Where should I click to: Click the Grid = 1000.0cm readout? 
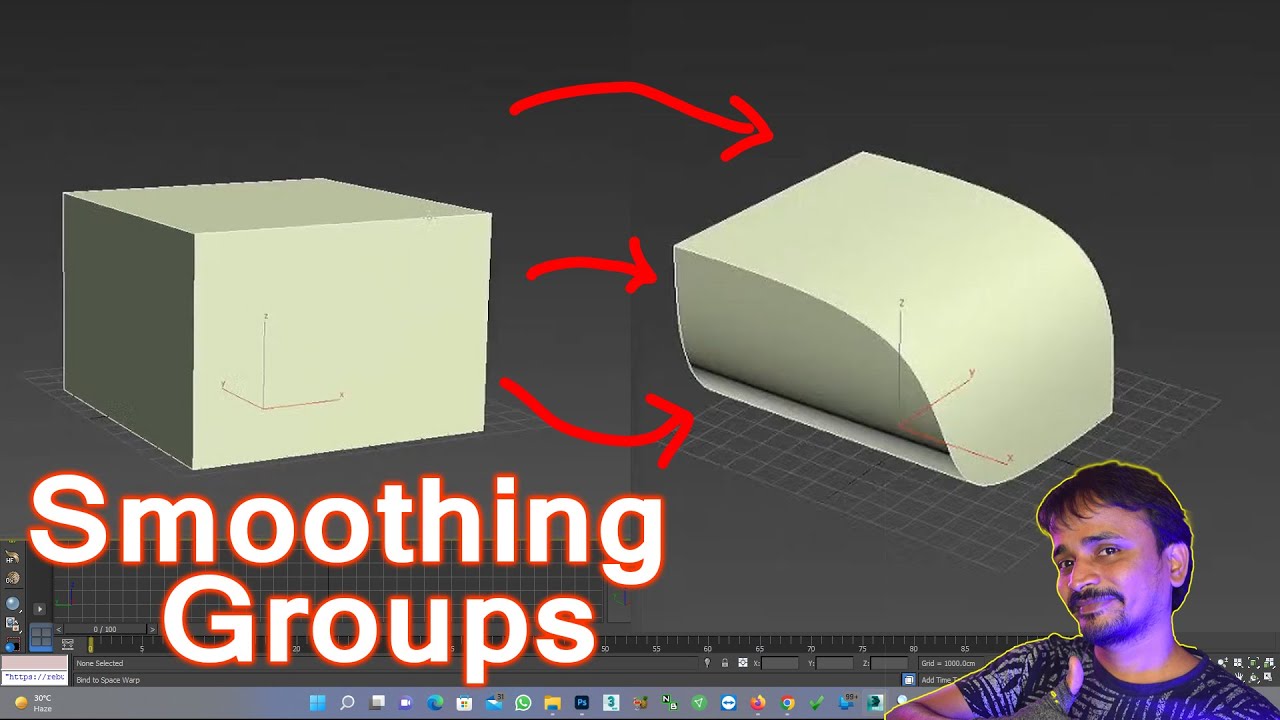(x=948, y=663)
